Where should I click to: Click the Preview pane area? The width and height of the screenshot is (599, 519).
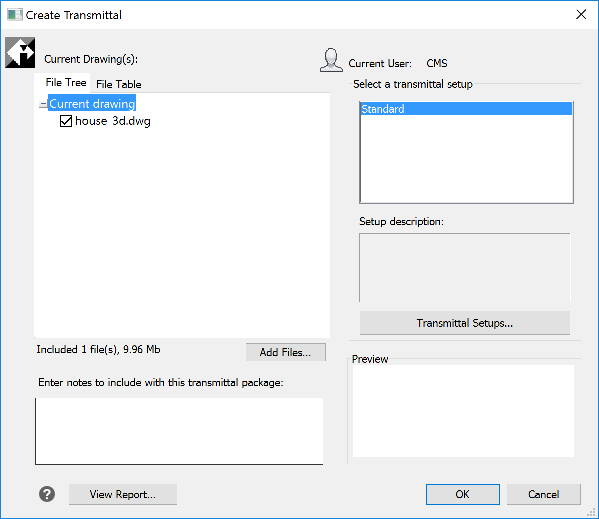(463, 411)
